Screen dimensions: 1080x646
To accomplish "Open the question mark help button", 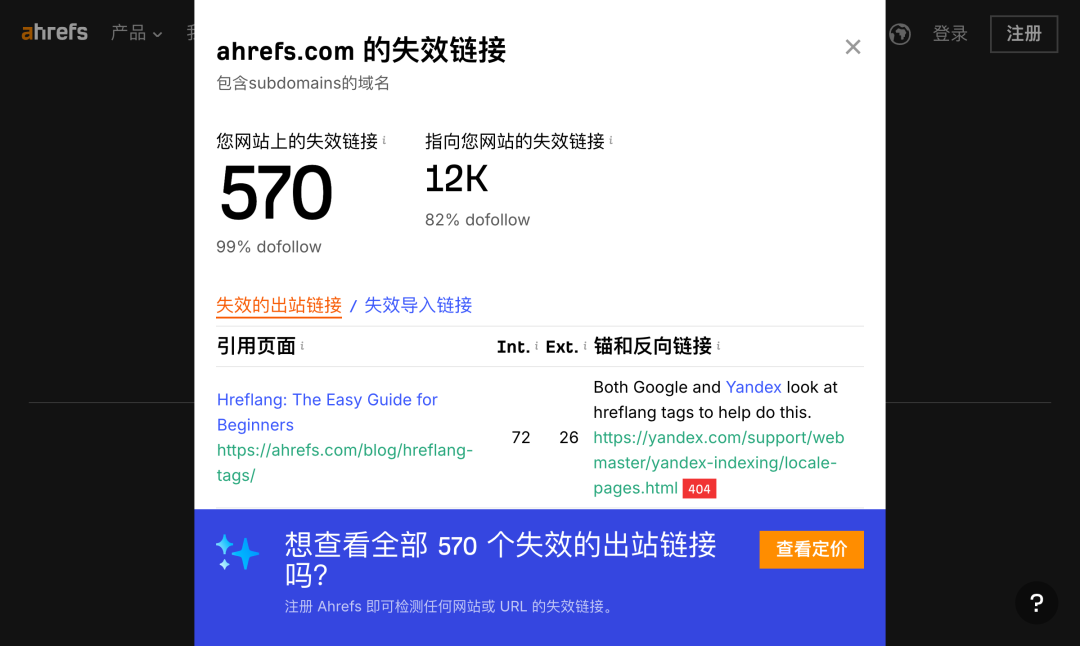I will [1036, 603].
